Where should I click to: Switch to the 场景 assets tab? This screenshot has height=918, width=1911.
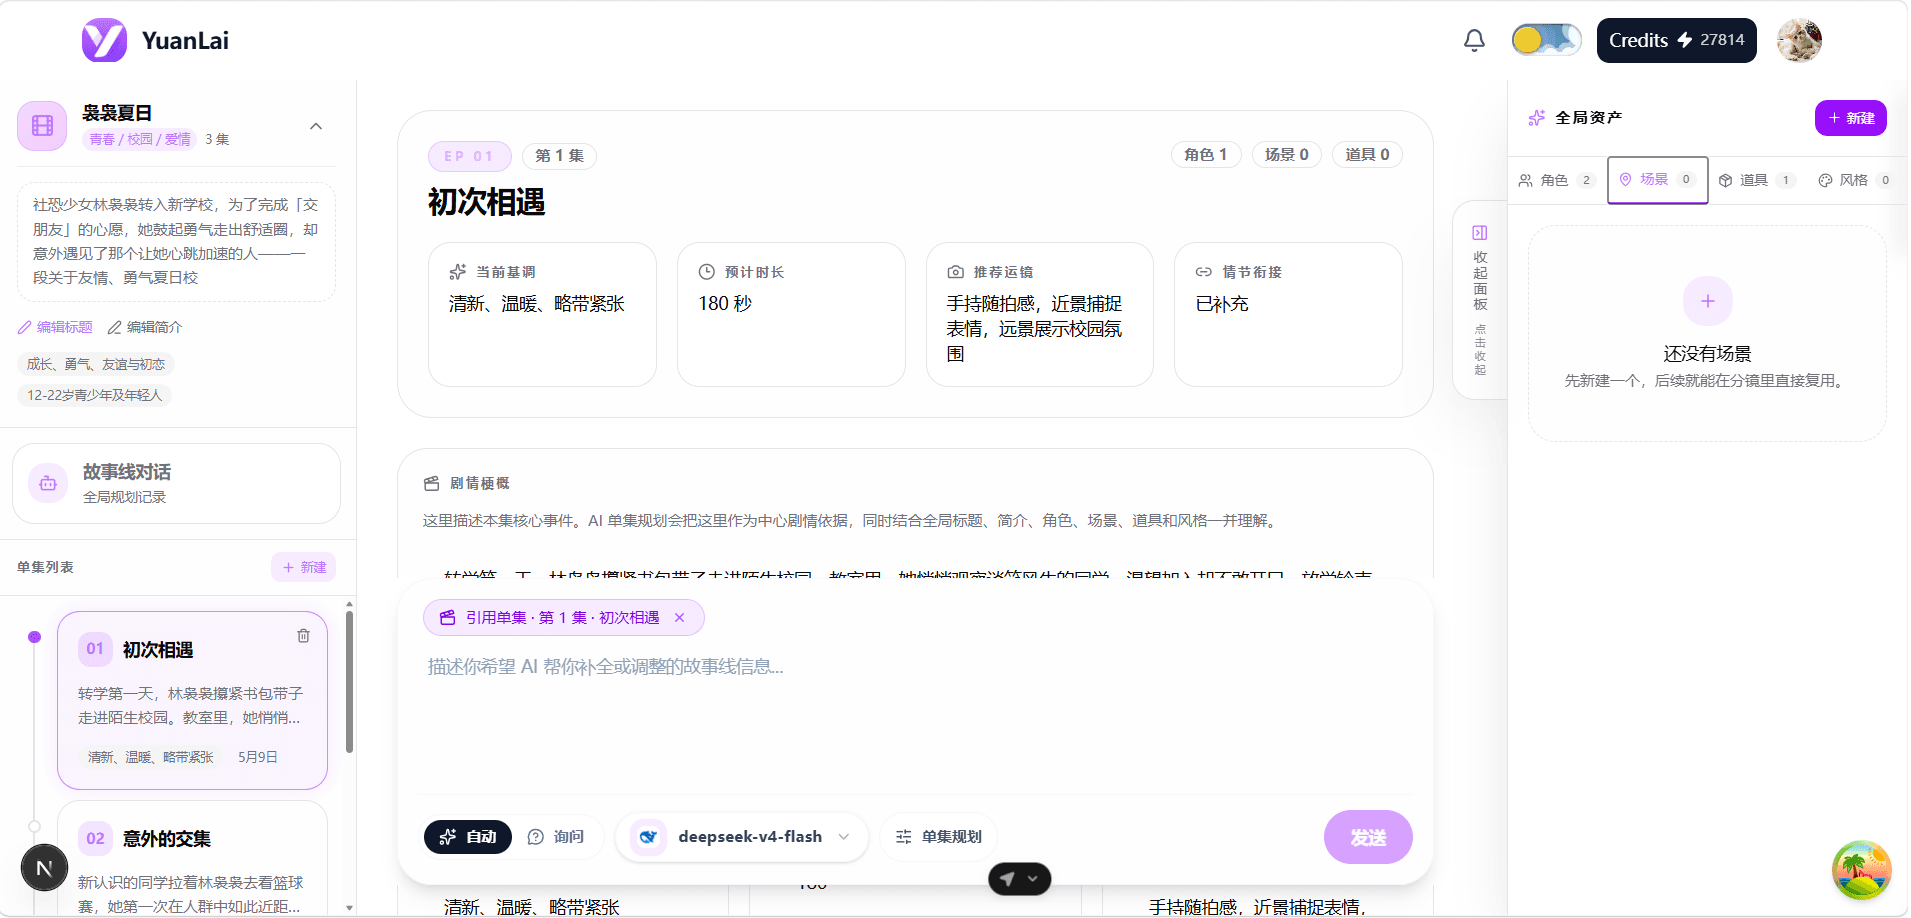click(x=1657, y=180)
